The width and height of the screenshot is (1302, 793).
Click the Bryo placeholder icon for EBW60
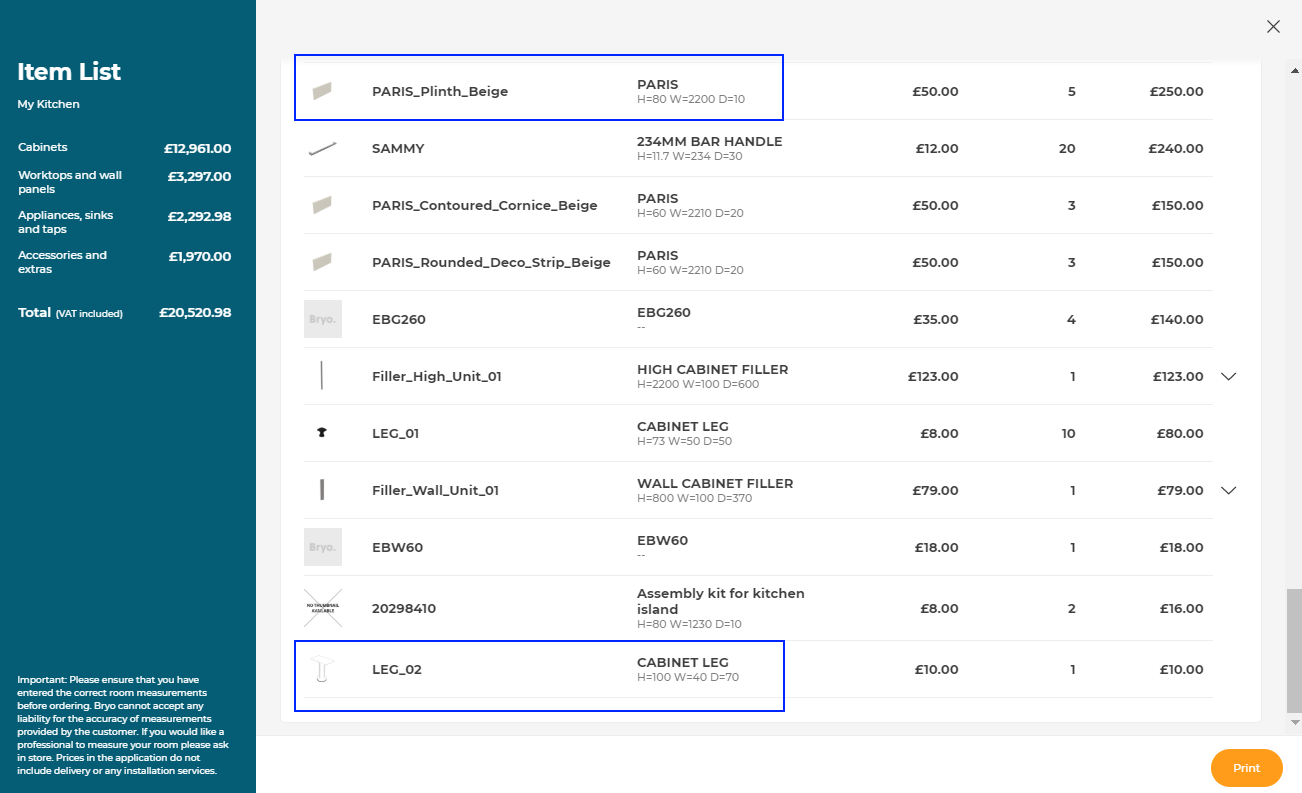coord(322,546)
